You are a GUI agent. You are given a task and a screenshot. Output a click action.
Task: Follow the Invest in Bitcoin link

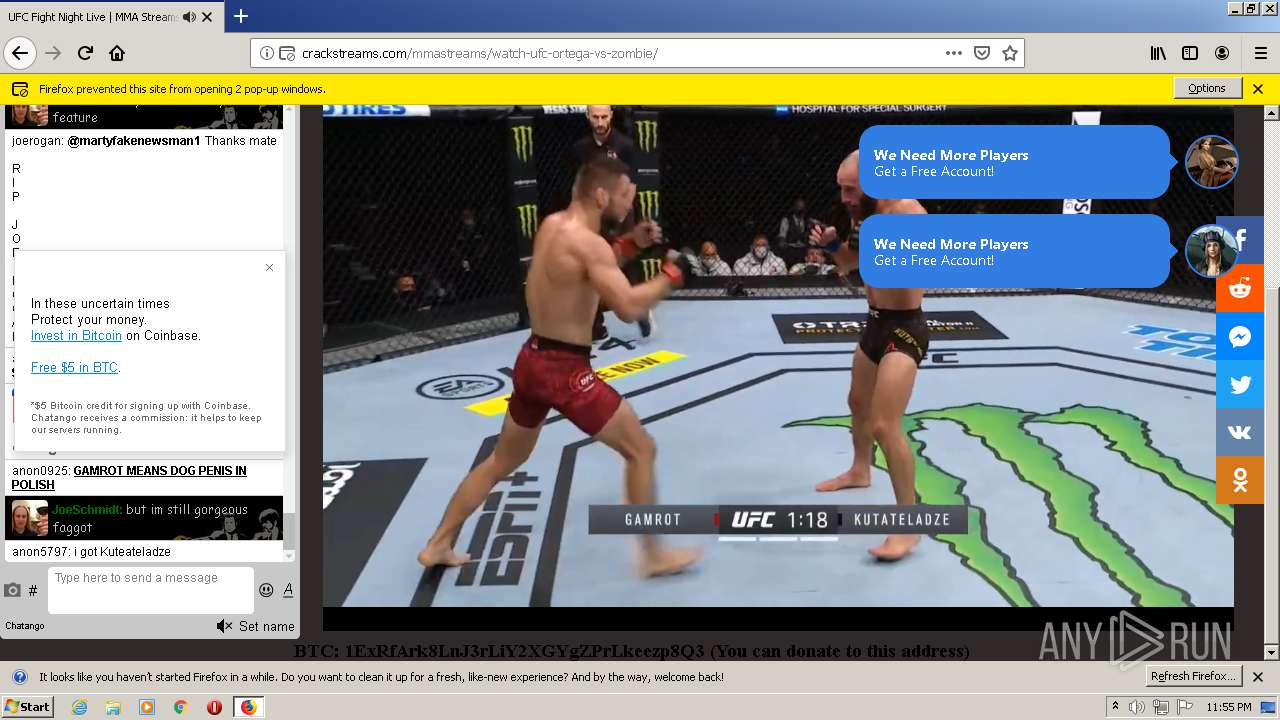76,336
